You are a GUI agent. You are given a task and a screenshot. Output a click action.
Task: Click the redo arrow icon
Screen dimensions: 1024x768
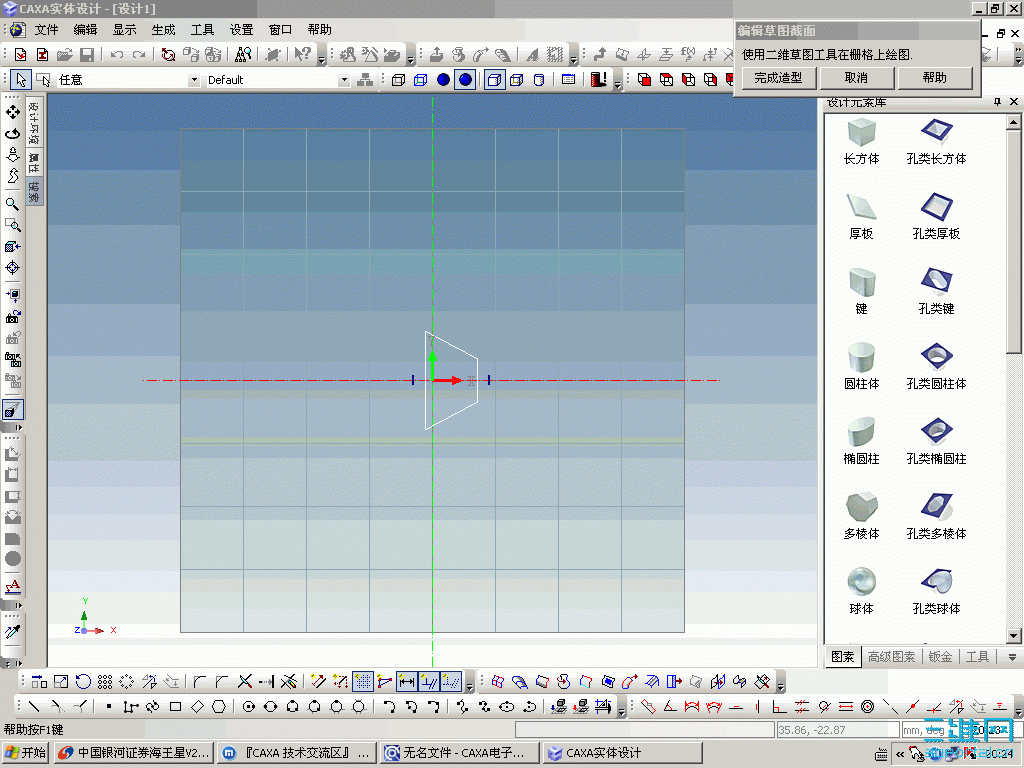[x=139, y=55]
